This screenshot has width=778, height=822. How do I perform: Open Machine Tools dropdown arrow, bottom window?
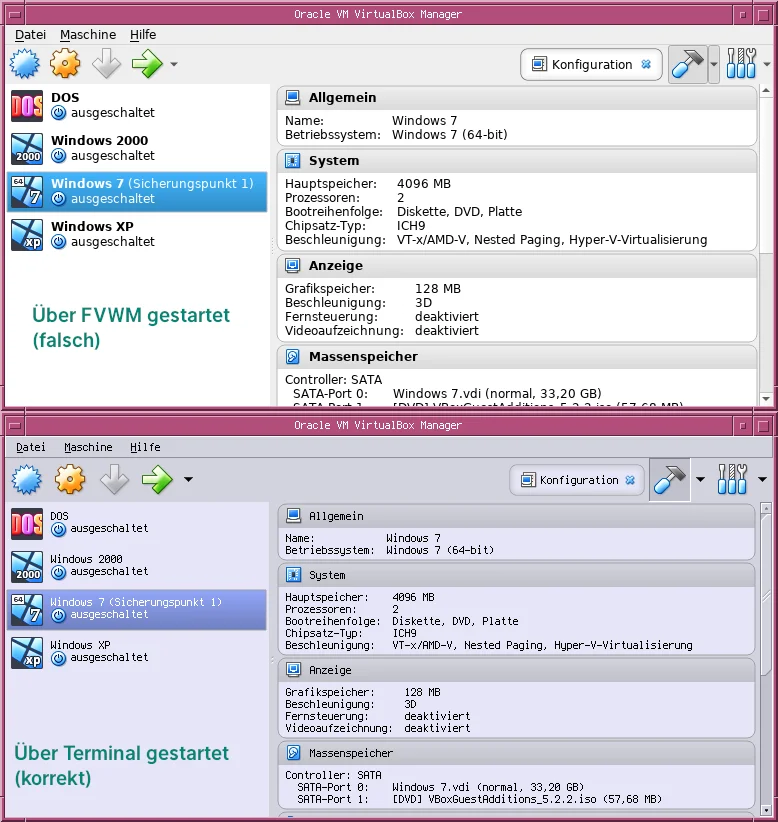tap(700, 479)
